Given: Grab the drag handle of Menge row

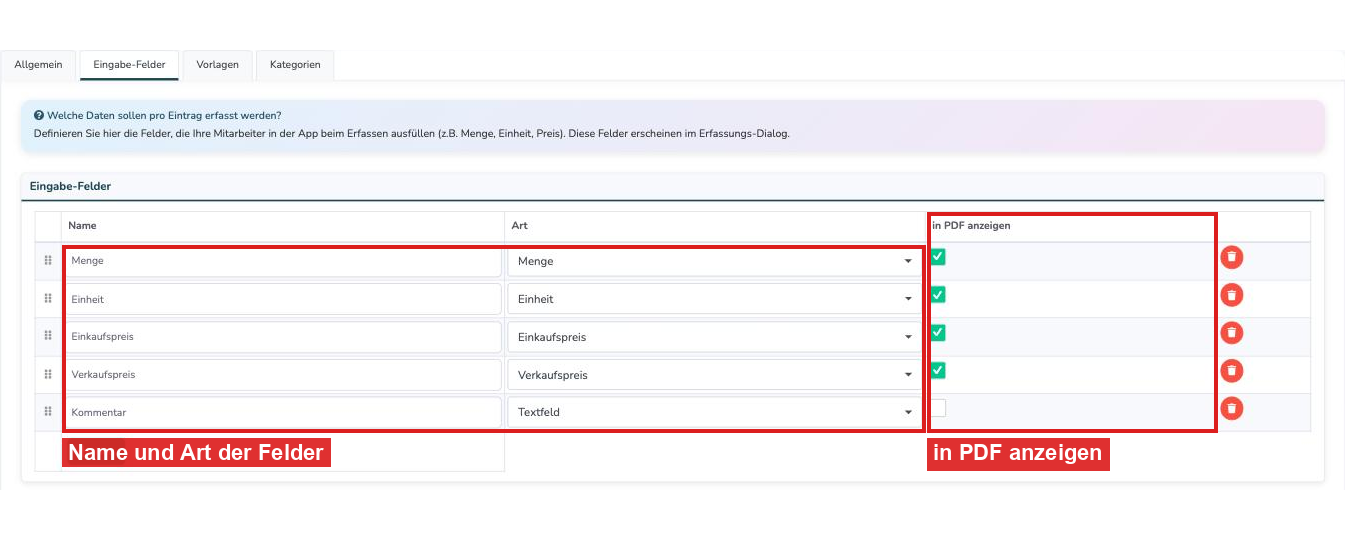Looking at the screenshot, I should tap(48, 261).
